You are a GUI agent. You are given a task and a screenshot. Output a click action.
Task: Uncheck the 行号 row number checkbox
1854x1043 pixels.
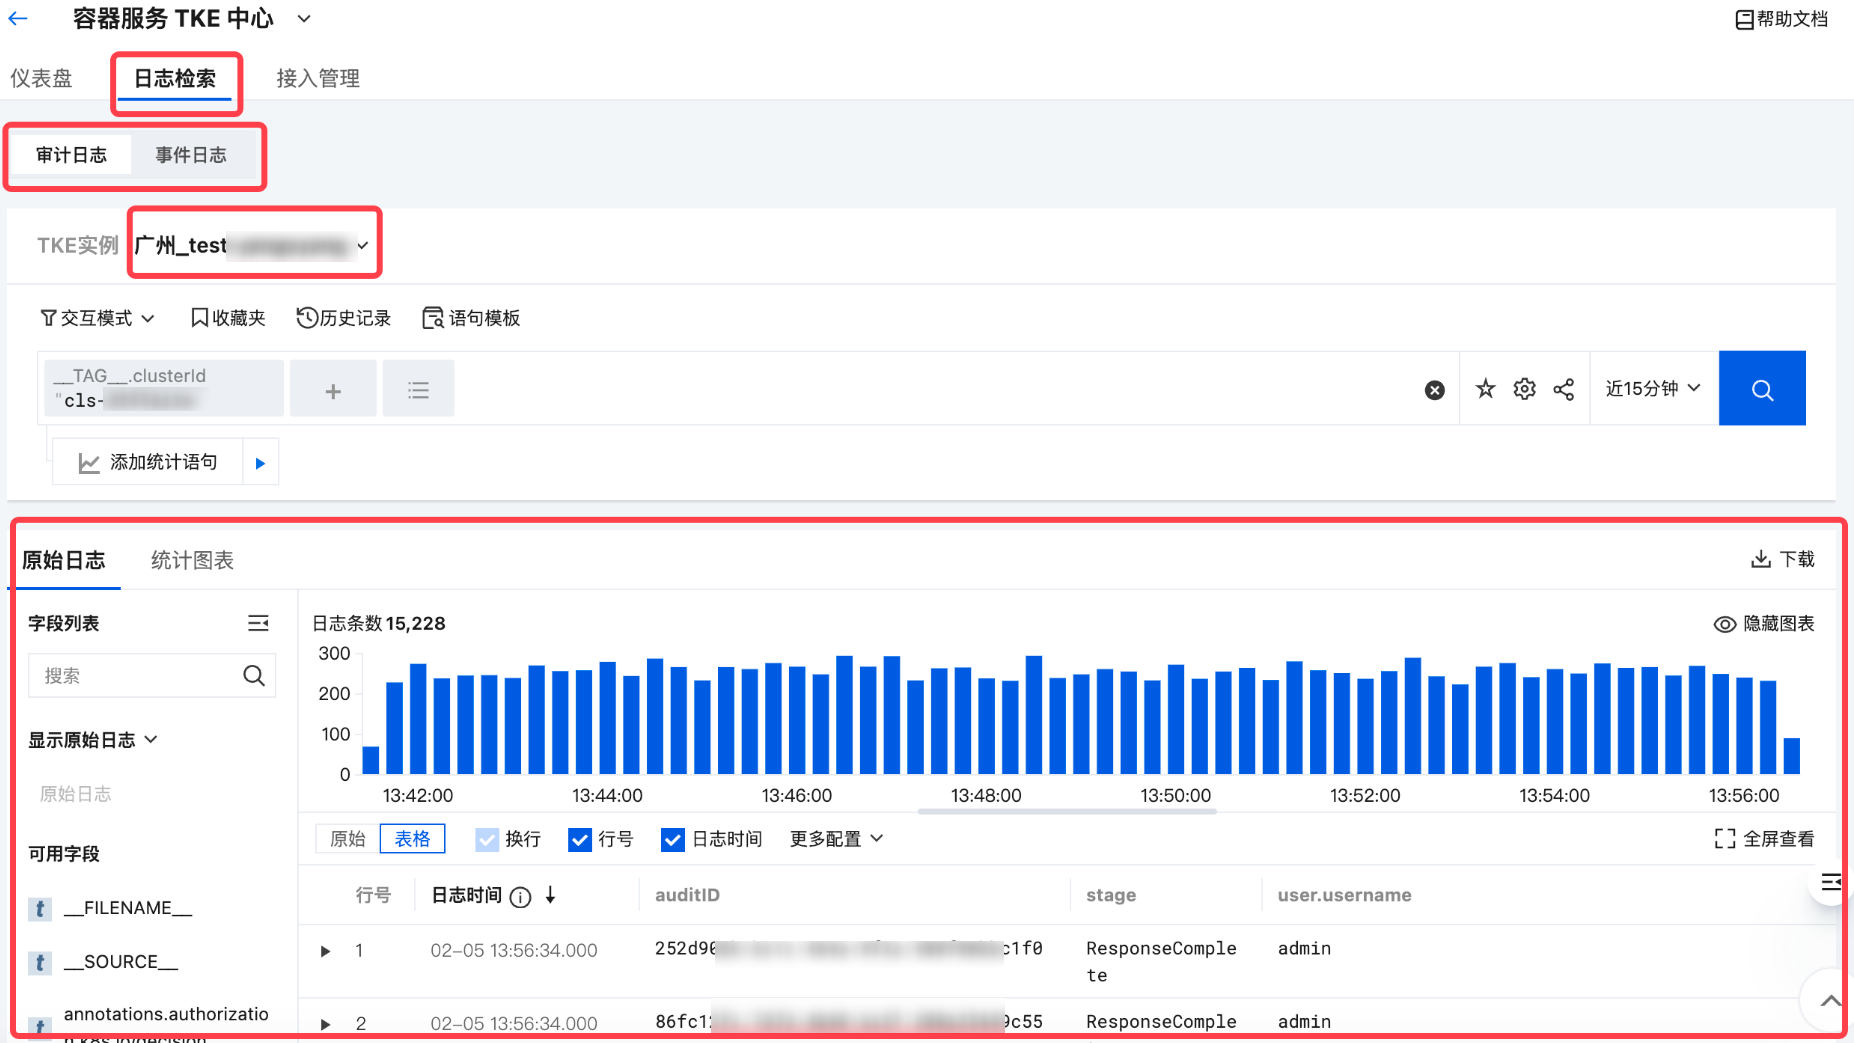click(580, 840)
